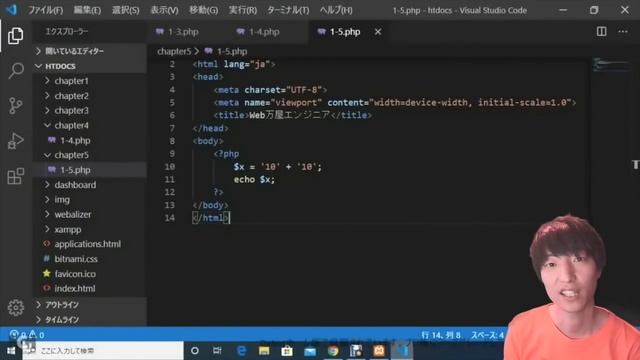Expand the webalizer folder
The width and height of the screenshot is (640, 360).
(90, 214)
